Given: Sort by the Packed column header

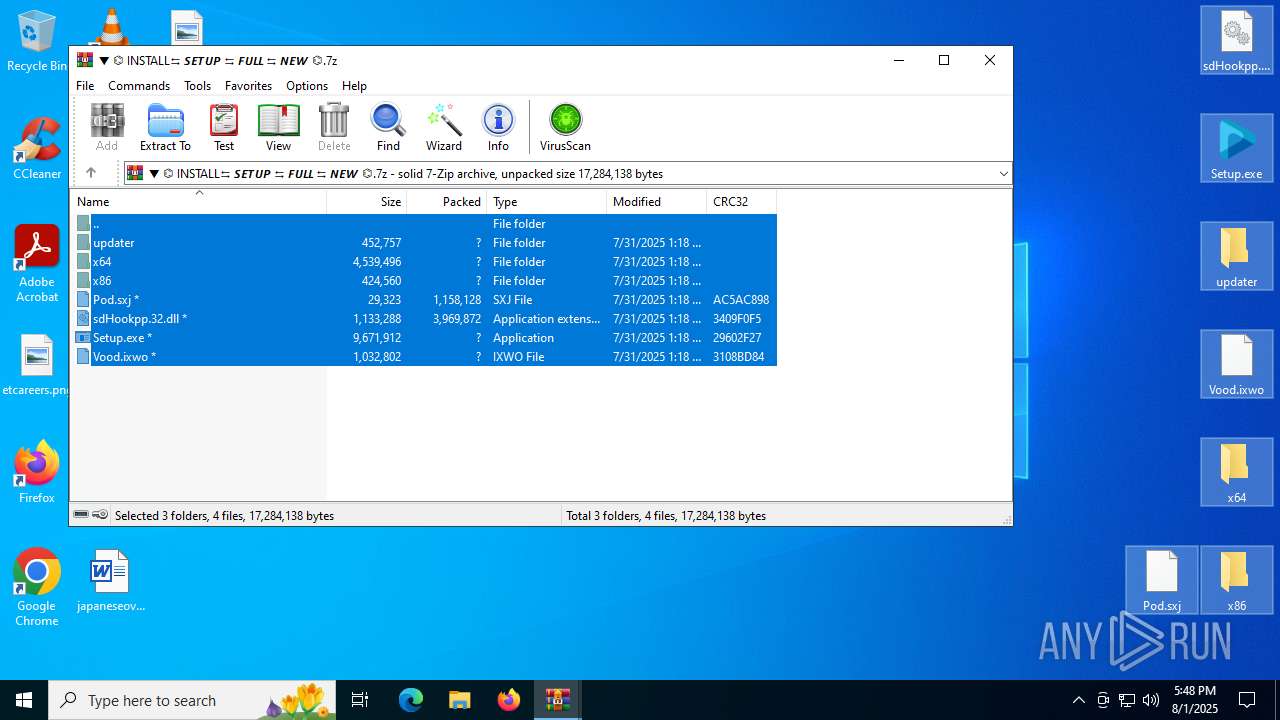Looking at the screenshot, I should 447,202.
